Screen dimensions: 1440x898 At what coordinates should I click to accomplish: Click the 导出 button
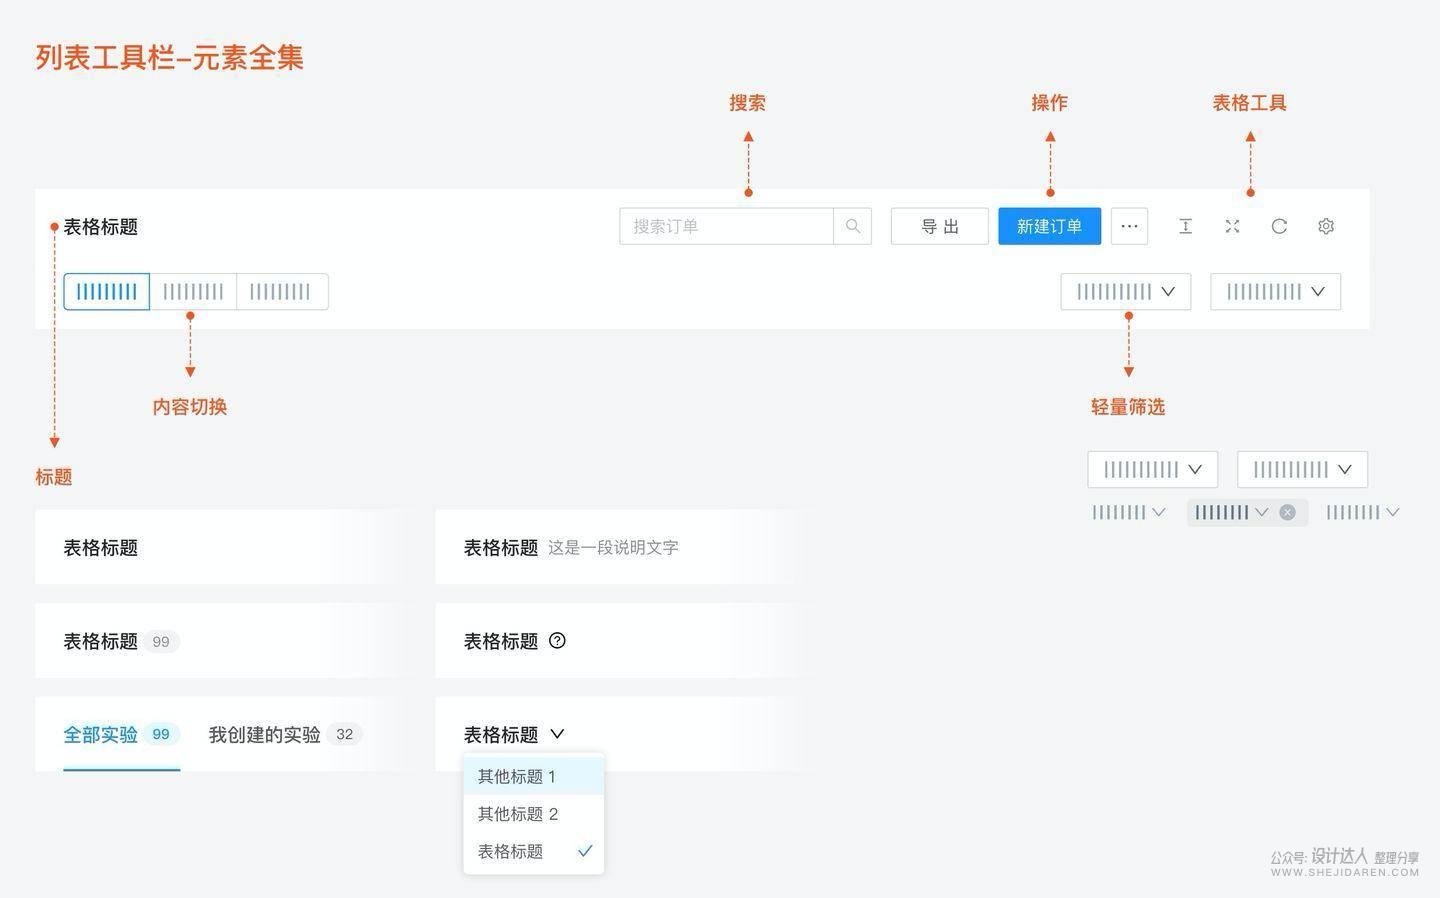(x=940, y=226)
